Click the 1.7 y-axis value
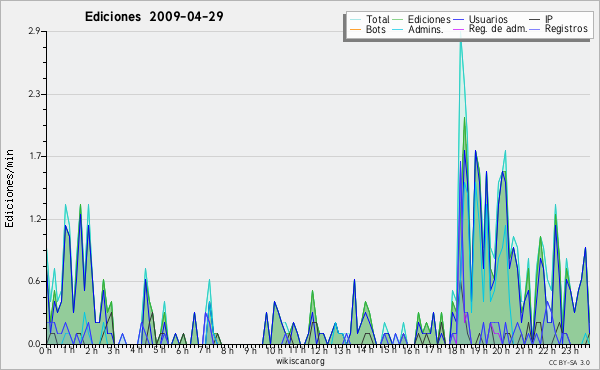Viewport: 600px width, 370px height. tap(34, 156)
